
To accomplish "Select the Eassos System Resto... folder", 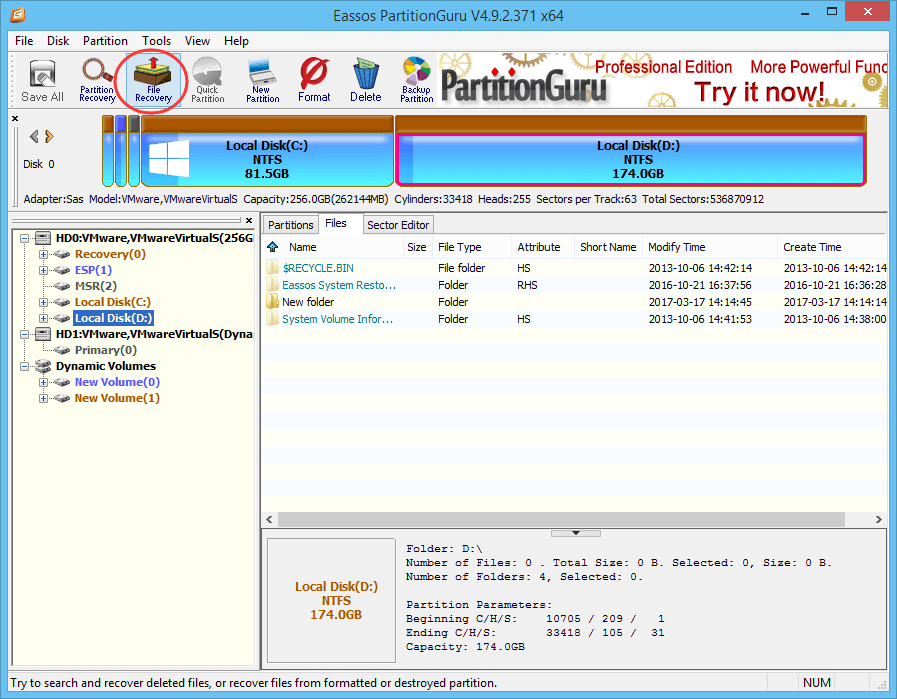I will point(339,285).
